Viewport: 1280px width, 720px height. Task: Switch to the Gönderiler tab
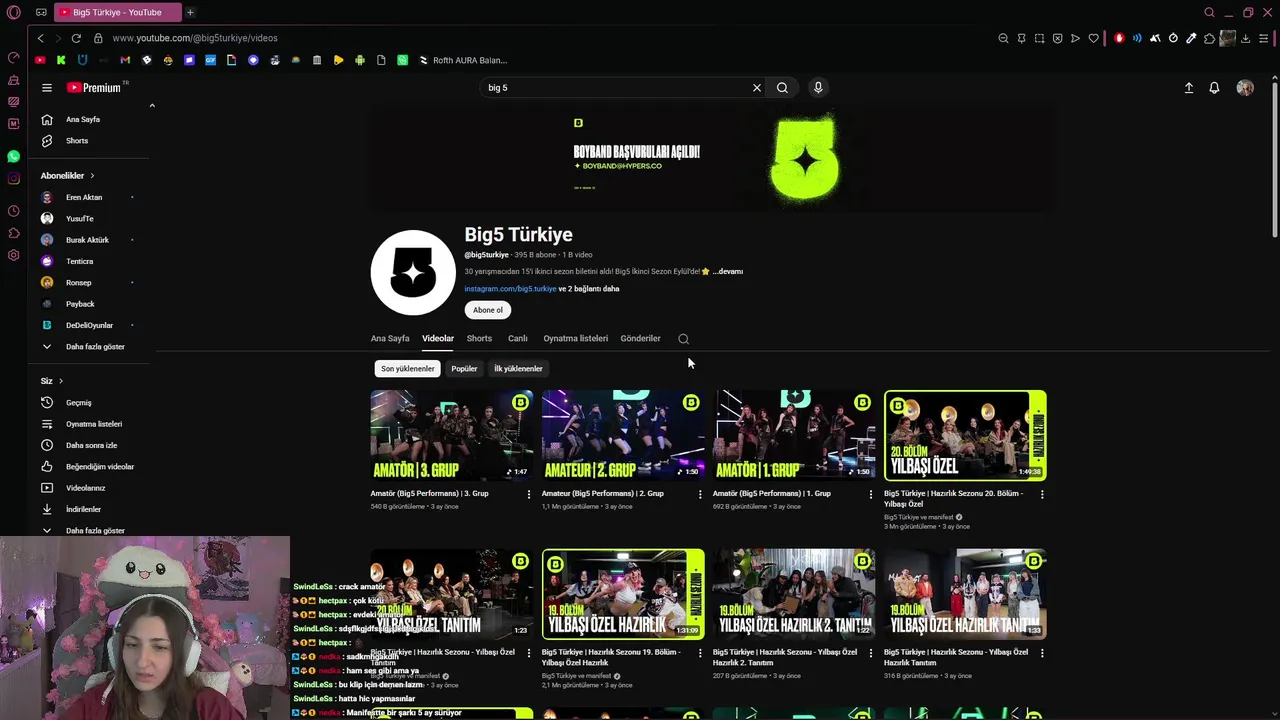tap(640, 338)
